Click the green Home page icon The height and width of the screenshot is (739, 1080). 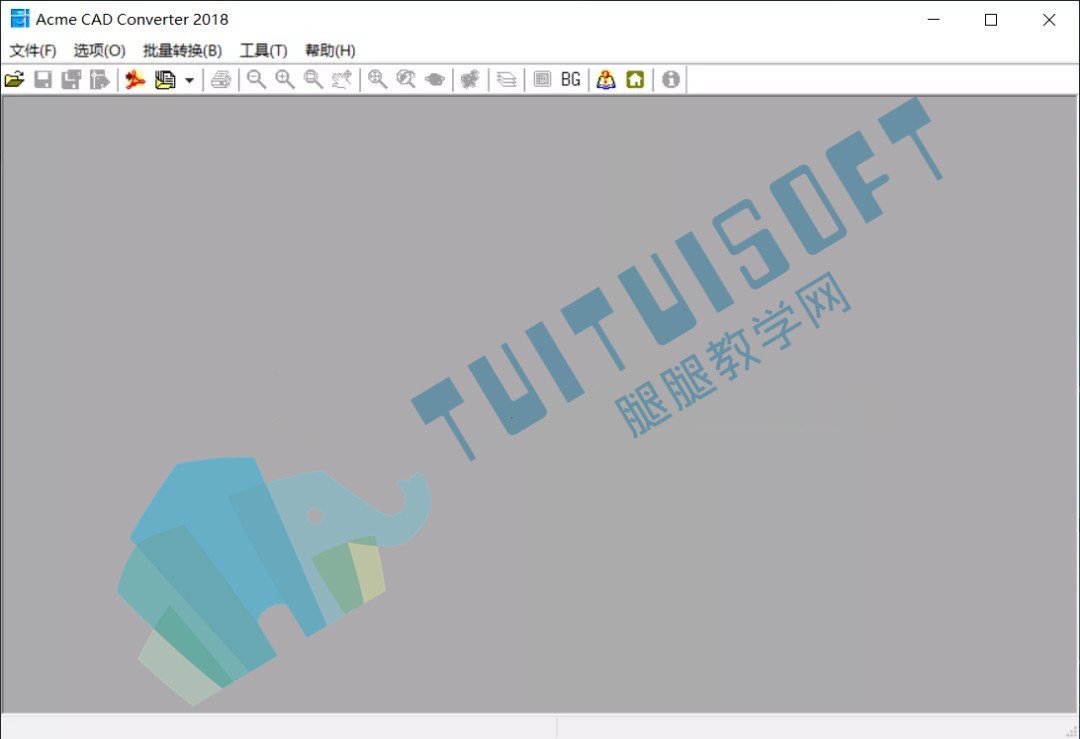pos(635,80)
